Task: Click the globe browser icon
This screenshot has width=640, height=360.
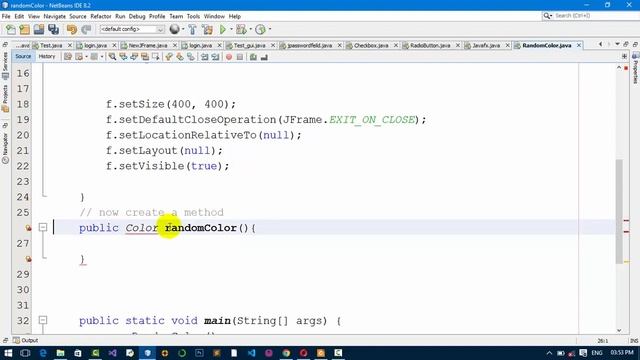Action: point(174,29)
